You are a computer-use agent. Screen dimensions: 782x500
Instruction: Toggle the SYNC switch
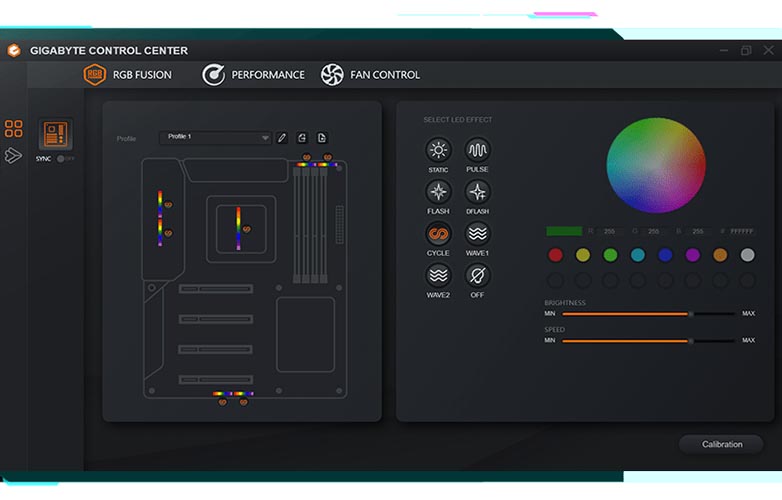65,159
